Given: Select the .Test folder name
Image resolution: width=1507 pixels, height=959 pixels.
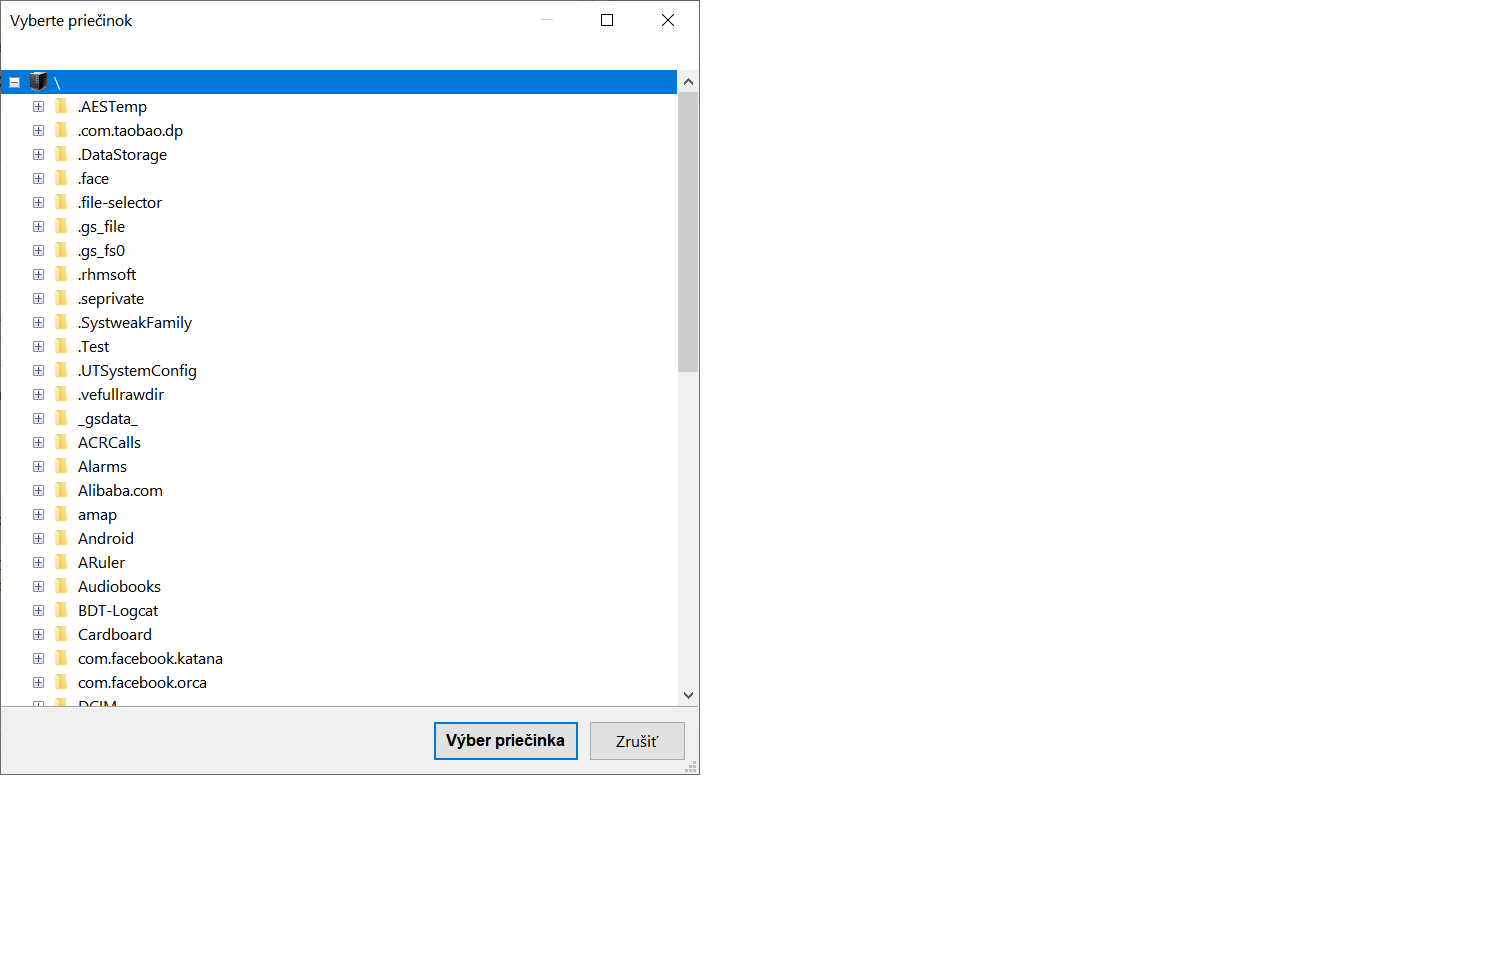Looking at the screenshot, I should click(93, 346).
